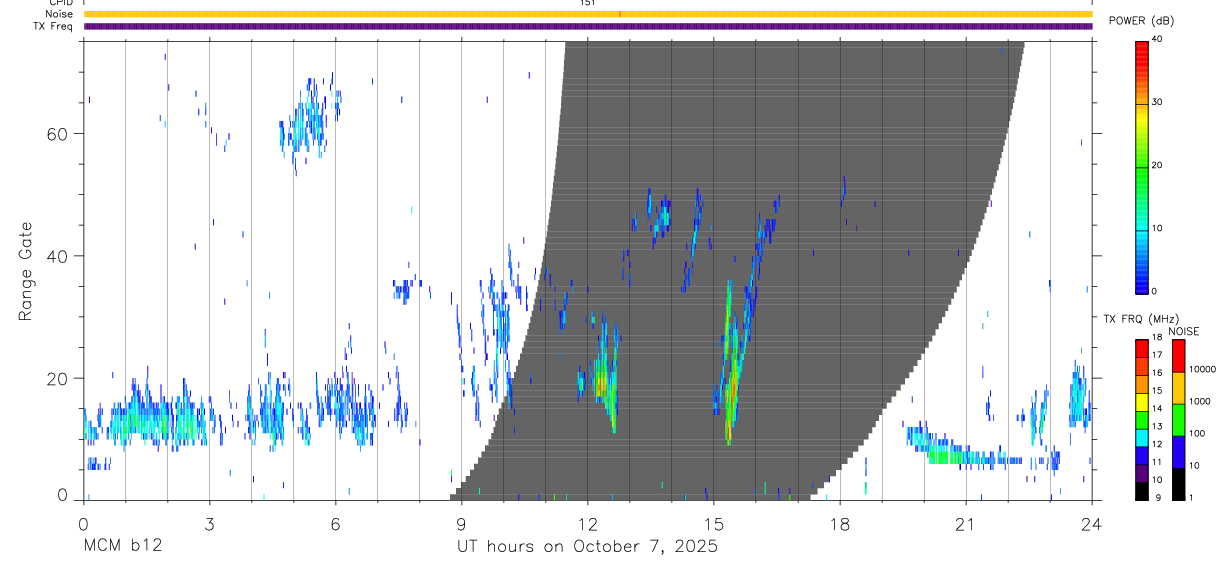The height and width of the screenshot is (567, 1228).
Task: Click the 'TX Freq' label at top left
Action: [x=54, y=26]
